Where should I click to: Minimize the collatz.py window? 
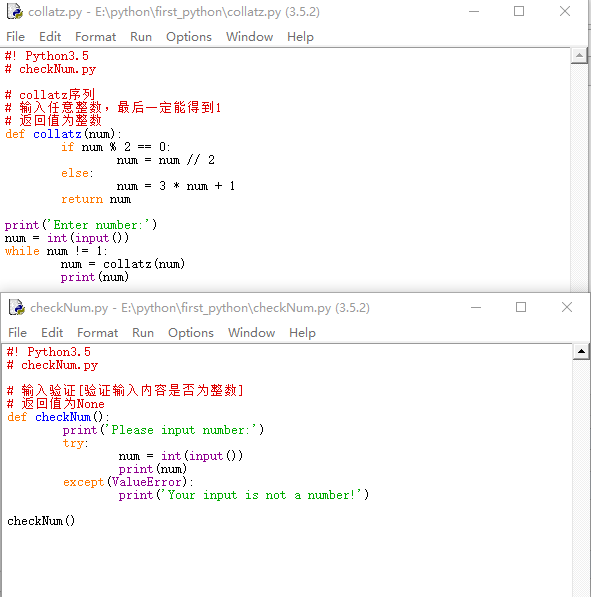pos(474,11)
